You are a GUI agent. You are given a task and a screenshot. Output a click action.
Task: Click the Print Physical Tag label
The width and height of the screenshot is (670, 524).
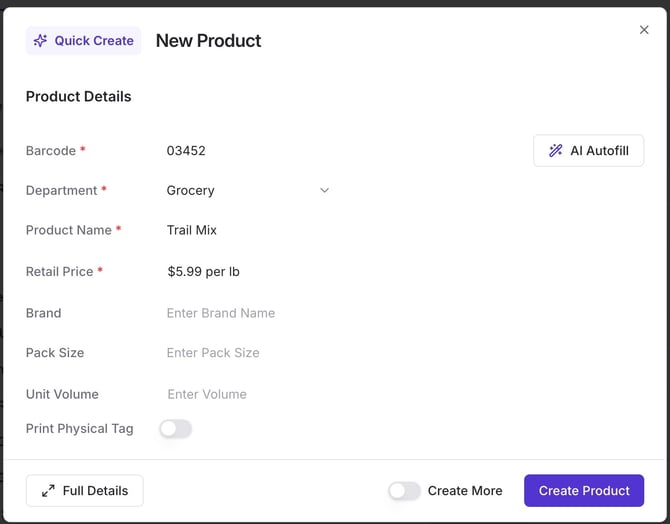pos(80,428)
